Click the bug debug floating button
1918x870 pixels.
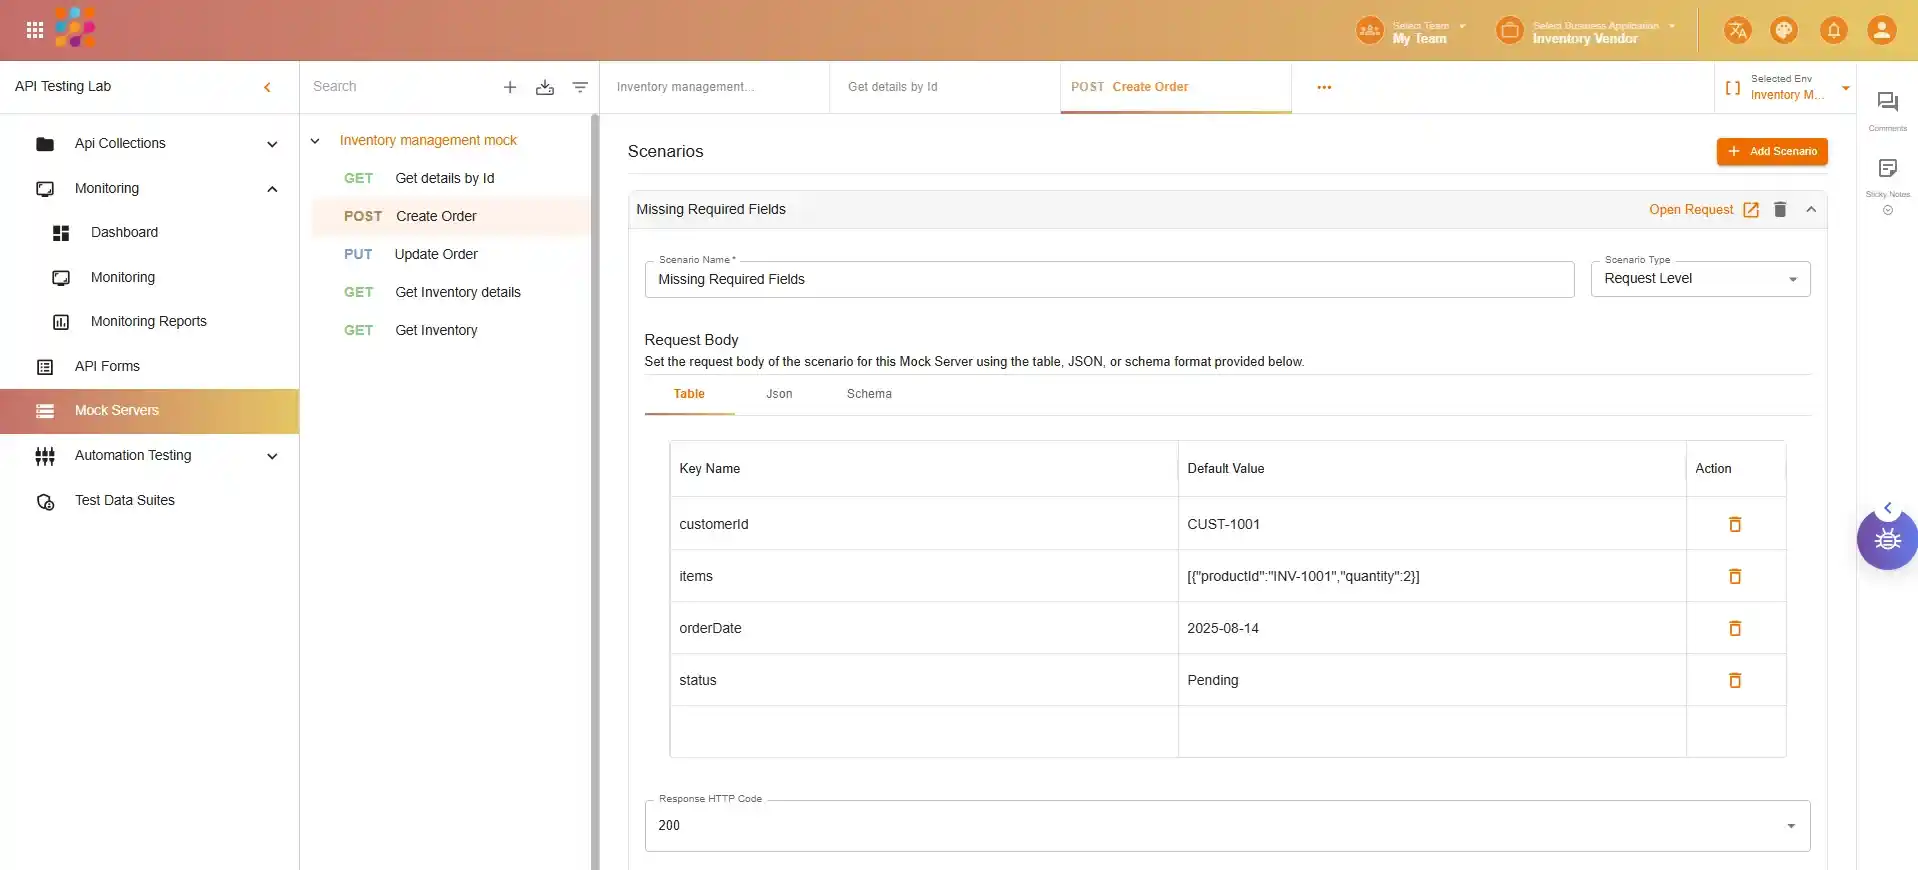coord(1887,540)
